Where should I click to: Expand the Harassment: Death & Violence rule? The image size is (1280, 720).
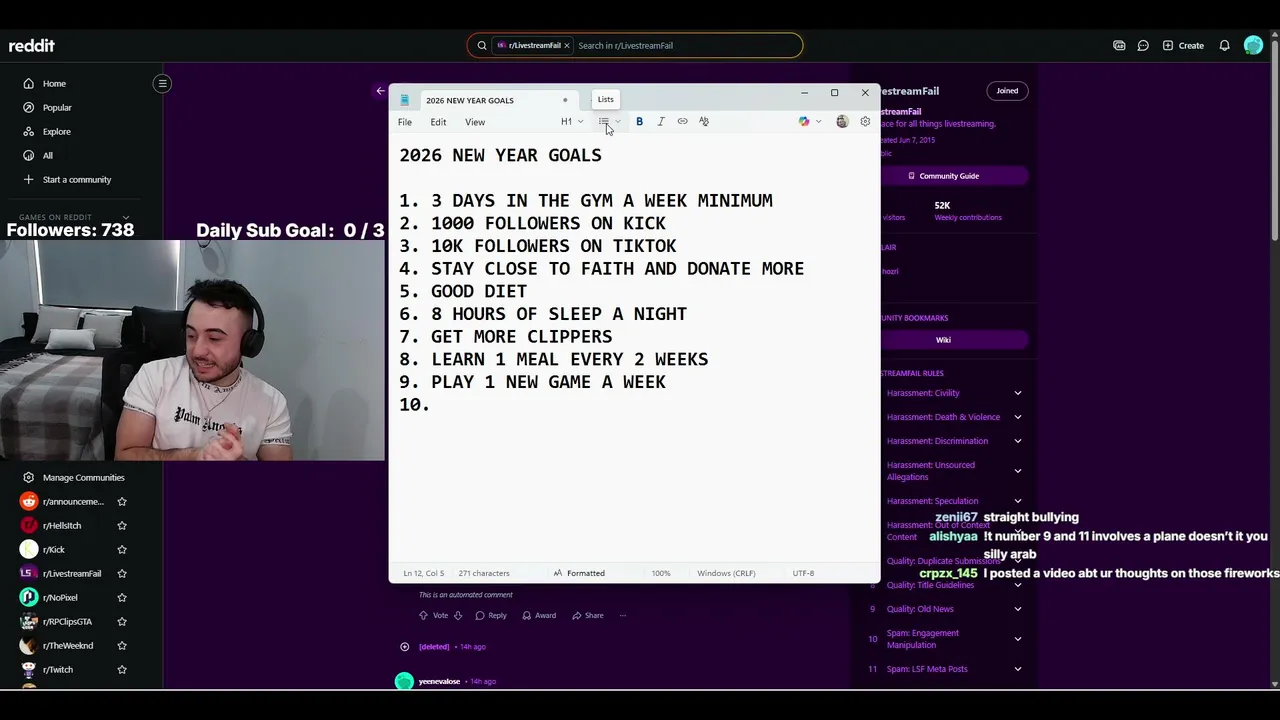(1018, 417)
